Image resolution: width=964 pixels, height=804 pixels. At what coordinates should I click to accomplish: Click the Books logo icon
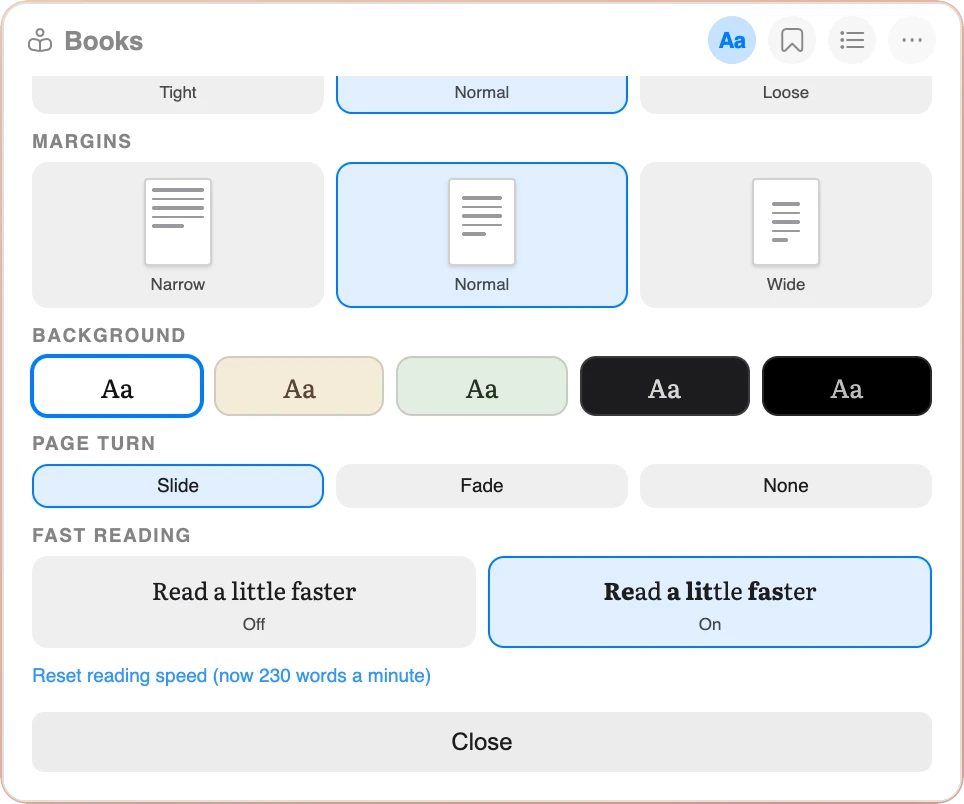tap(40, 41)
